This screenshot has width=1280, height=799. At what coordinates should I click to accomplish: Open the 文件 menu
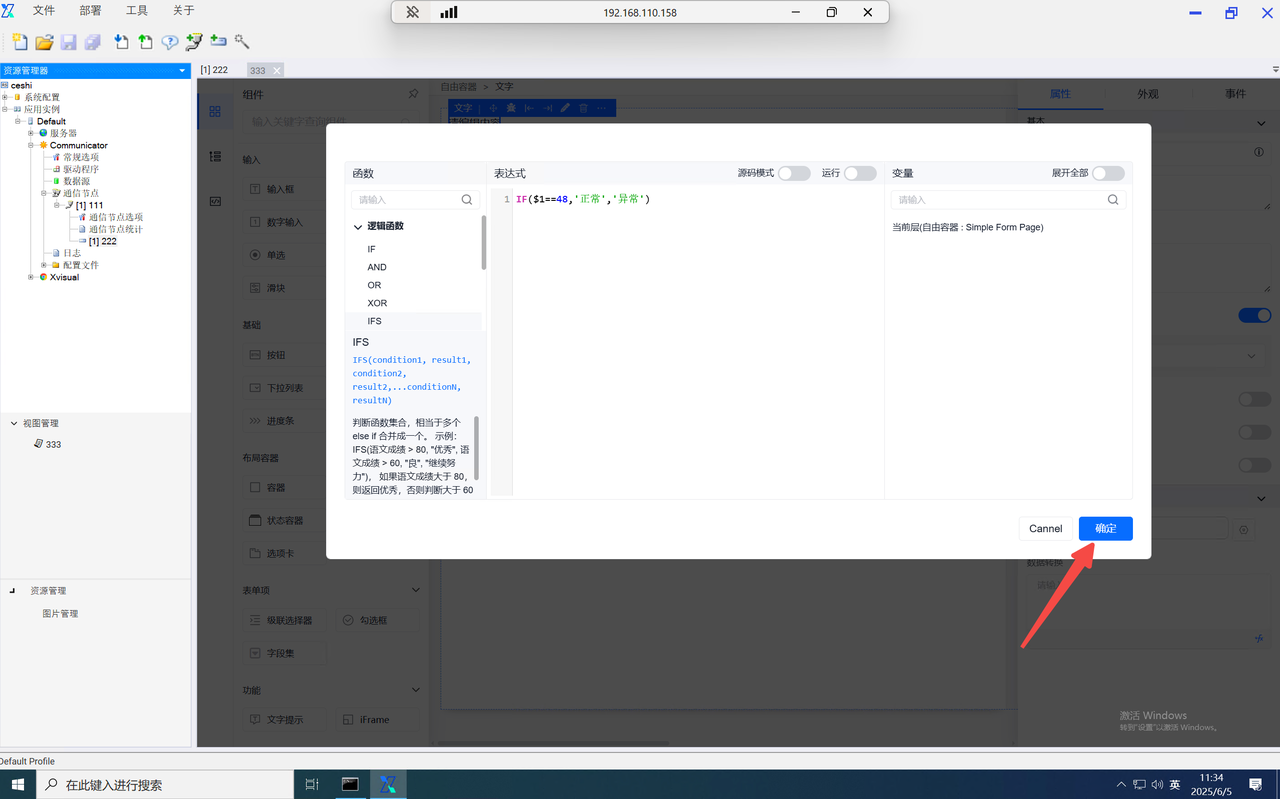(x=44, y=11)
